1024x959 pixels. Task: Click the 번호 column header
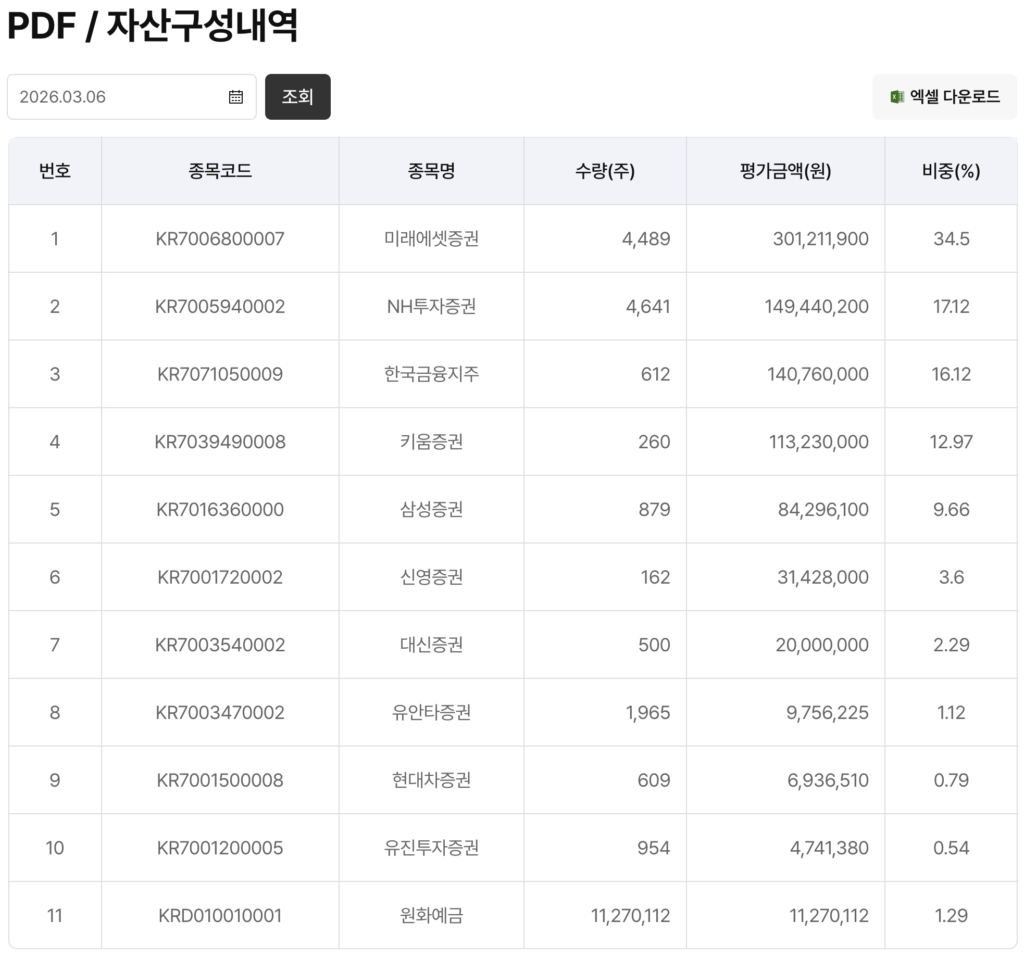(x=55, y=171)
